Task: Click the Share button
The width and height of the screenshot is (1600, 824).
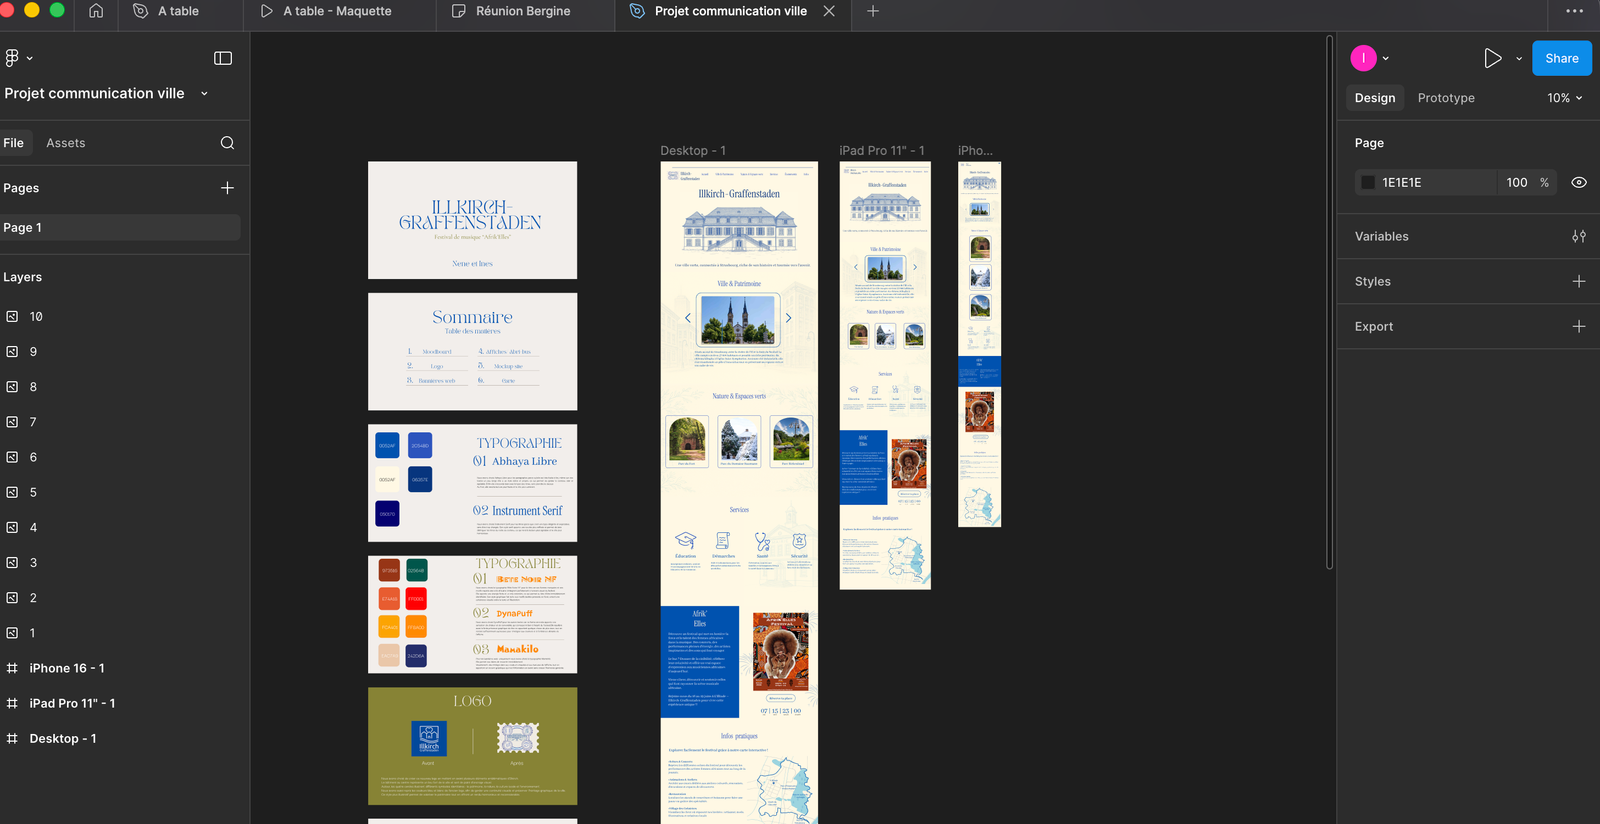Action: pyautogui.click(x=1561, y=58)
